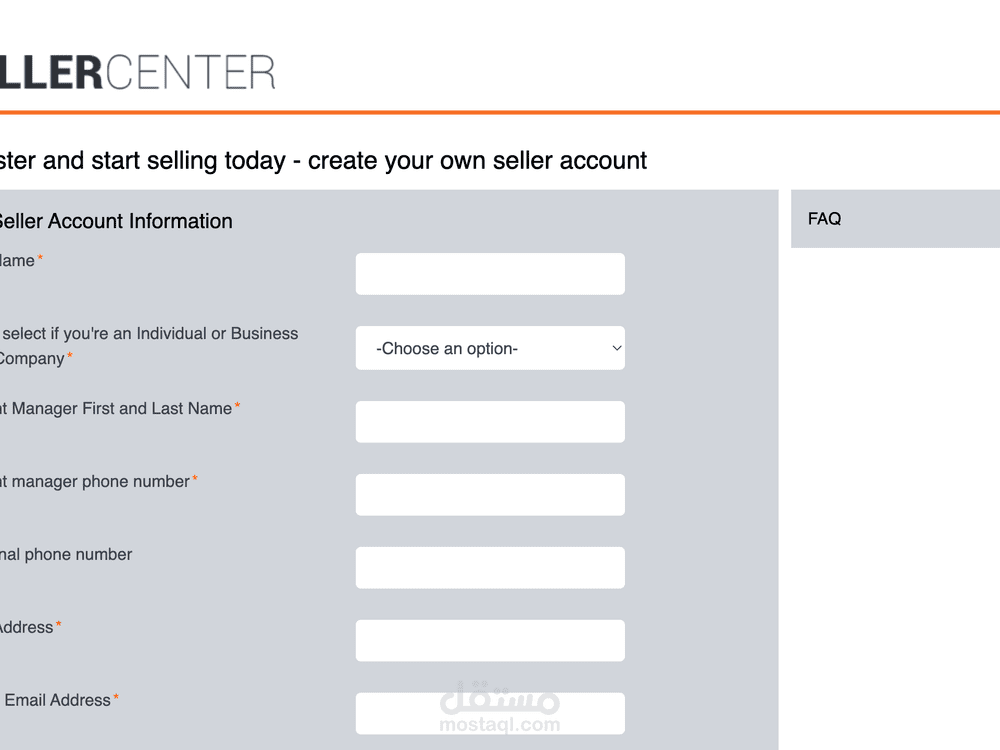Focus the bottom Email Address input box
This screenshot has width=1000, height=750.
click(490, 713)
